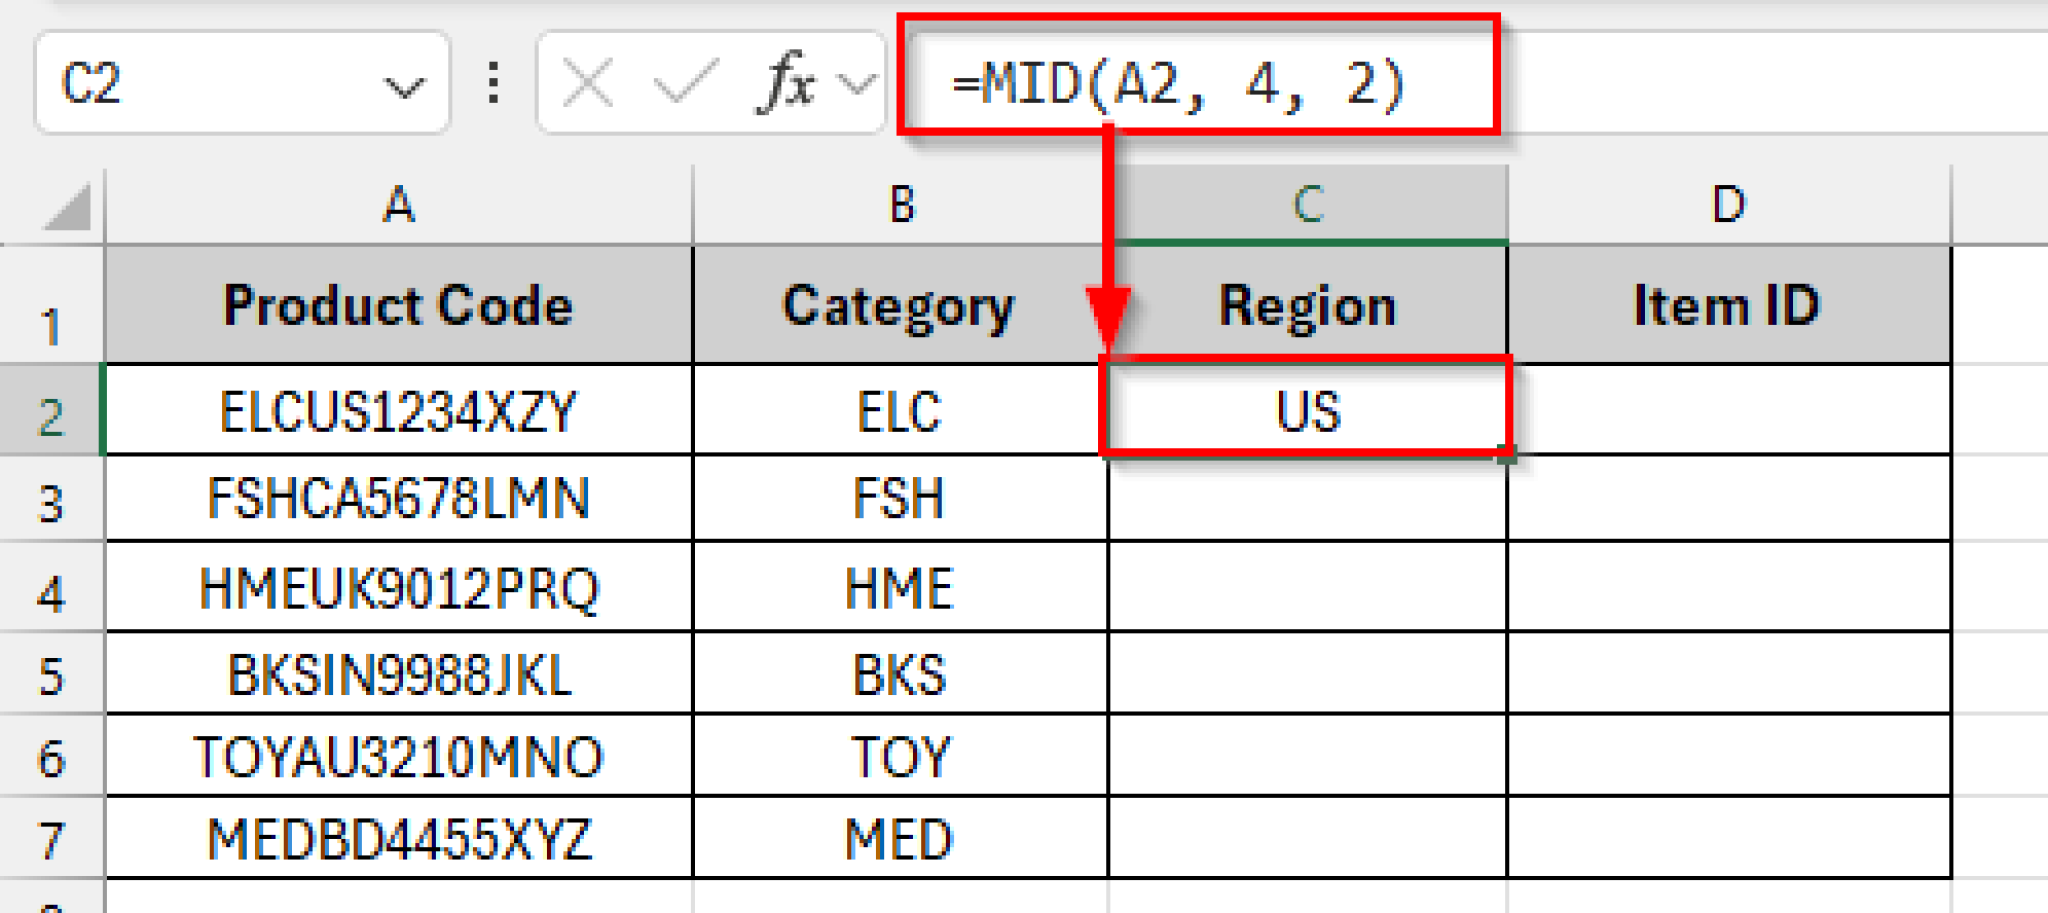The height and width of the screenshot is (913, 2048).
Task: Select column C header
Action: 1307,205
